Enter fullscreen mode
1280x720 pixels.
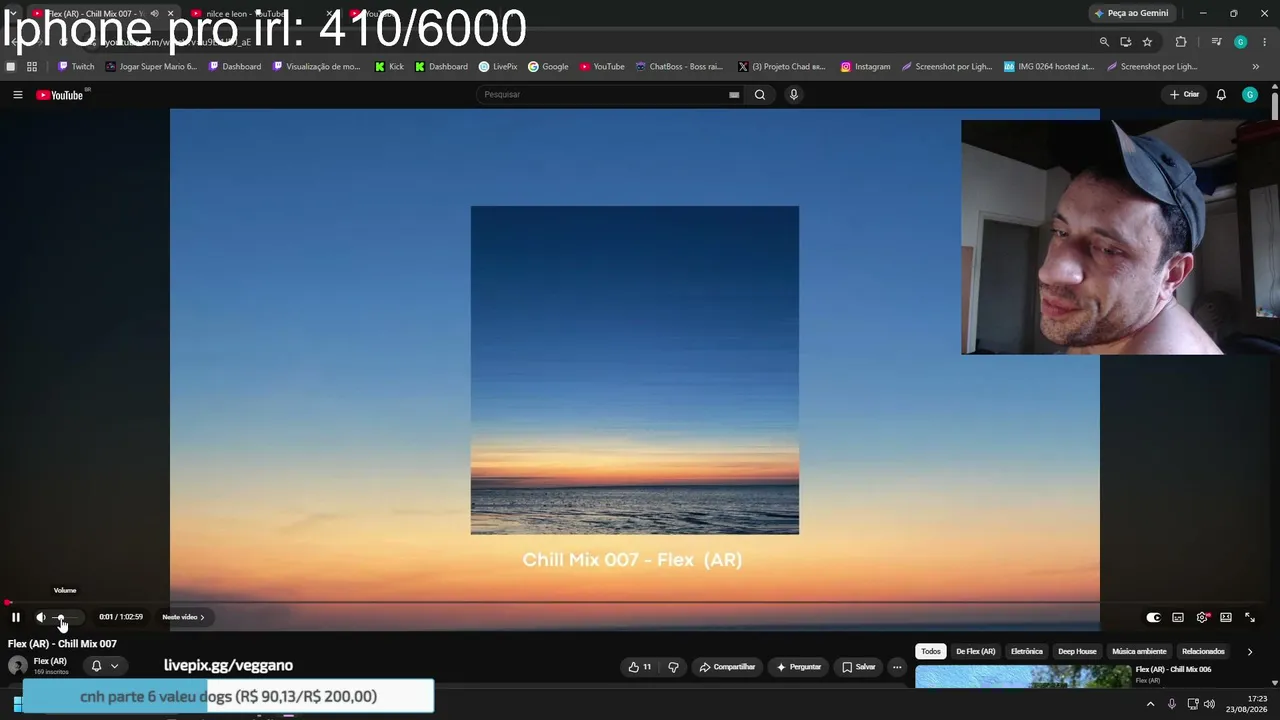click(1250, 618)
